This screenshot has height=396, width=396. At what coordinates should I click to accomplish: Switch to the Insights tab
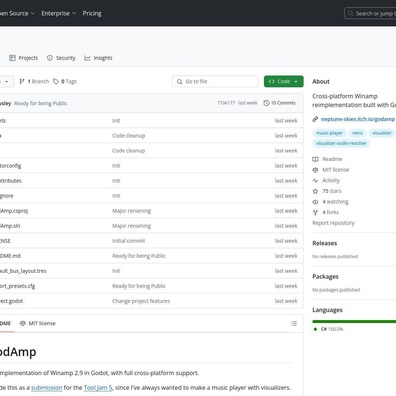click(98, 58)
